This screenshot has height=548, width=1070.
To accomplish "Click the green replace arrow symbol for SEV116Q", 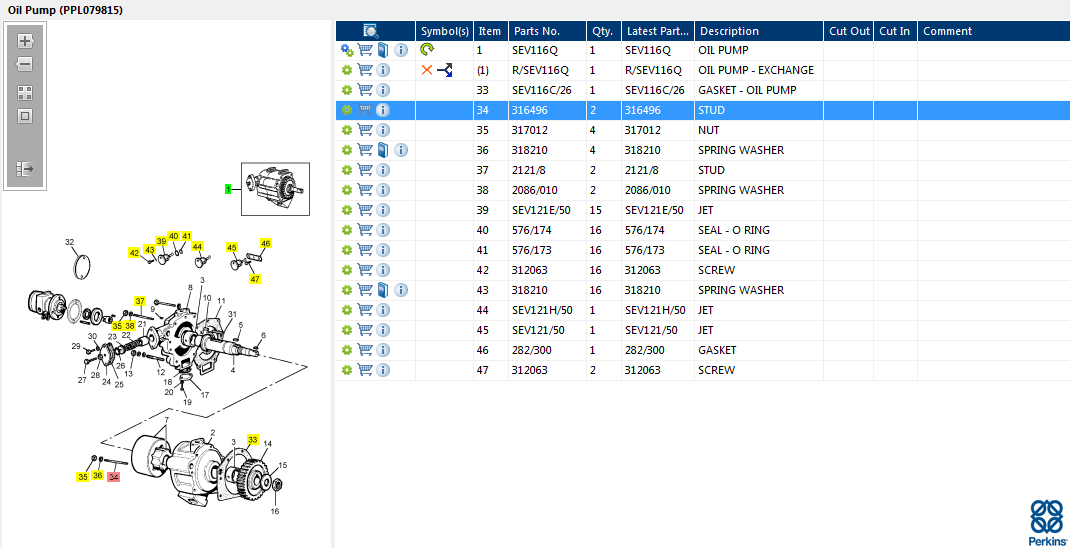I will (x=427, y=49).
